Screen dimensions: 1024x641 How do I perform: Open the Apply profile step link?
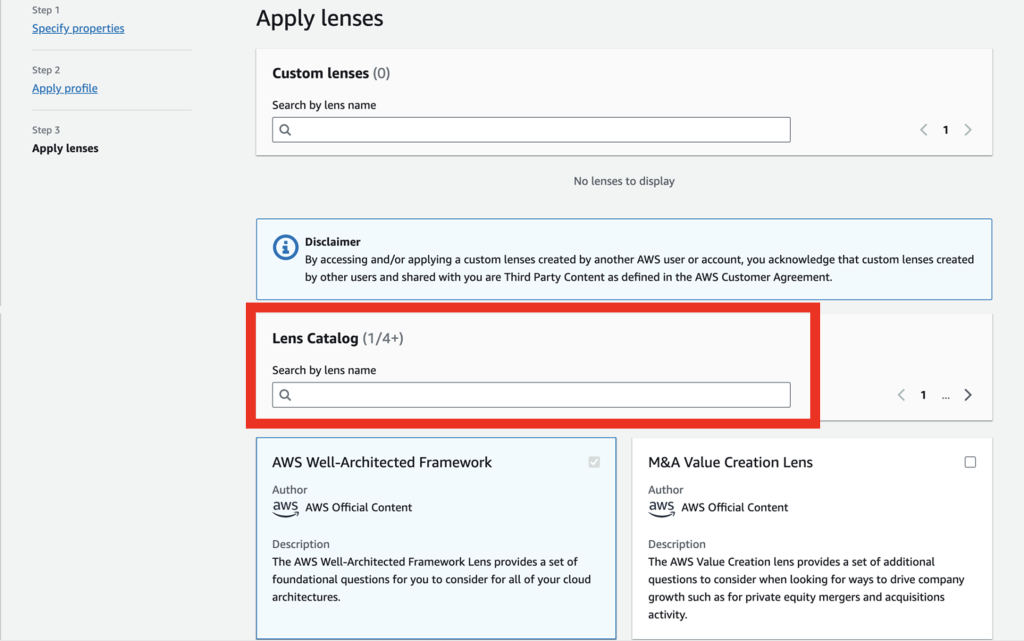point(64,88)
